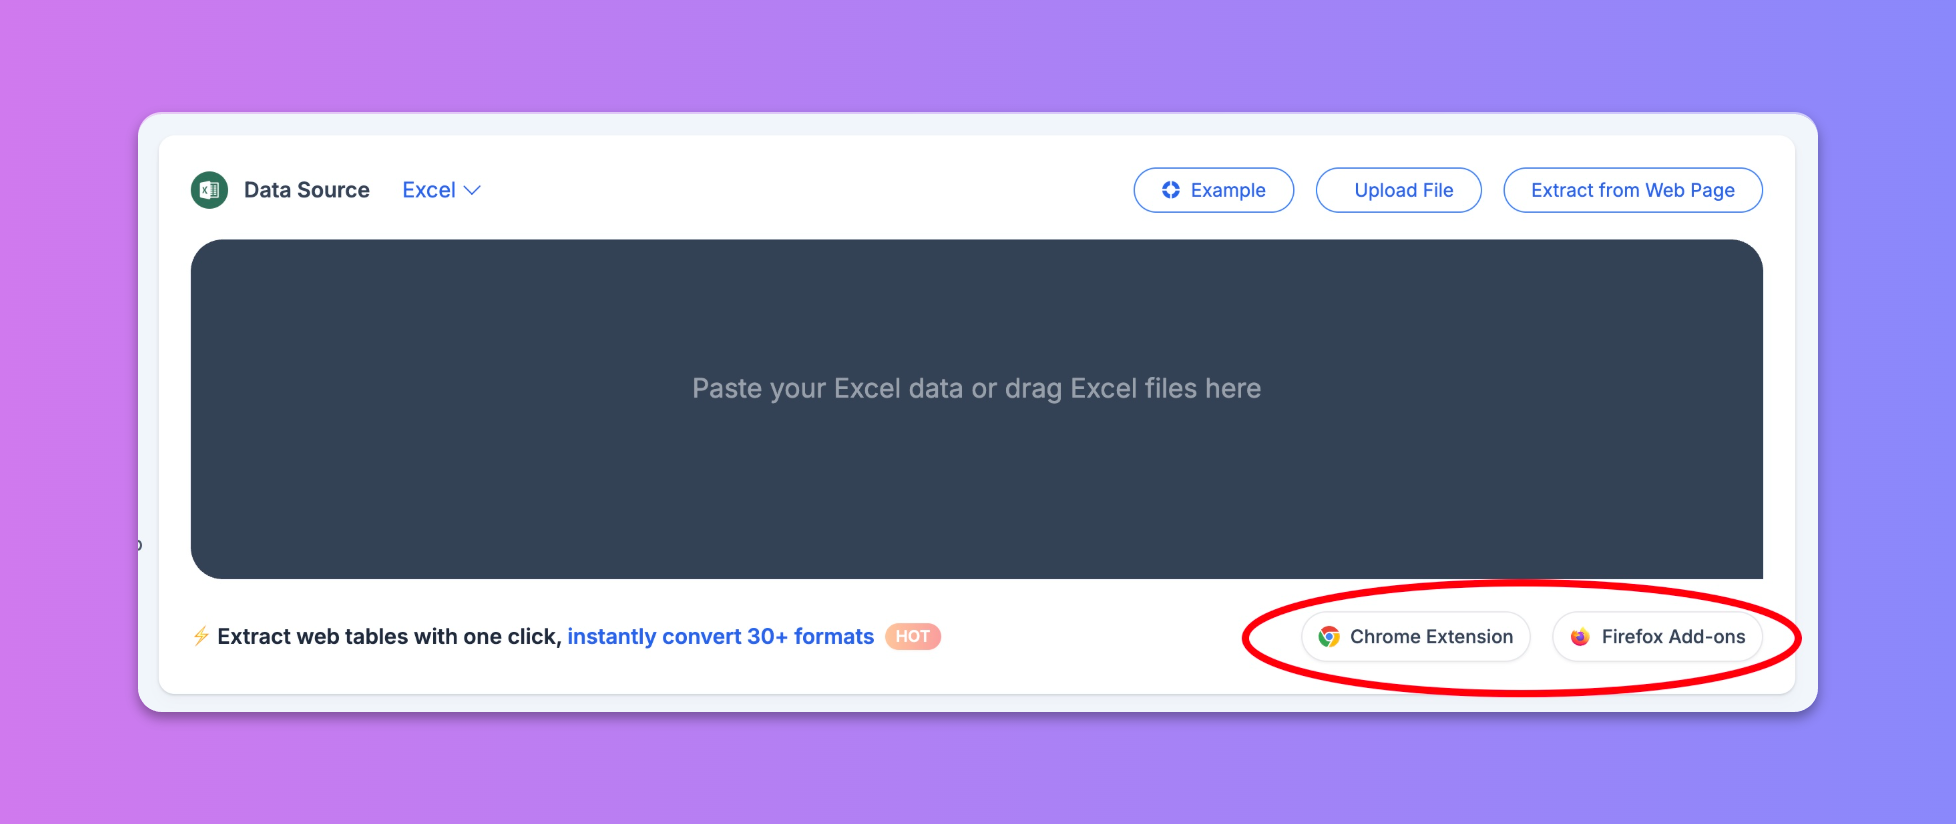Click Extract from Web Page button
Viewport: 1956px width, 824px height.
pos(1633,190)
